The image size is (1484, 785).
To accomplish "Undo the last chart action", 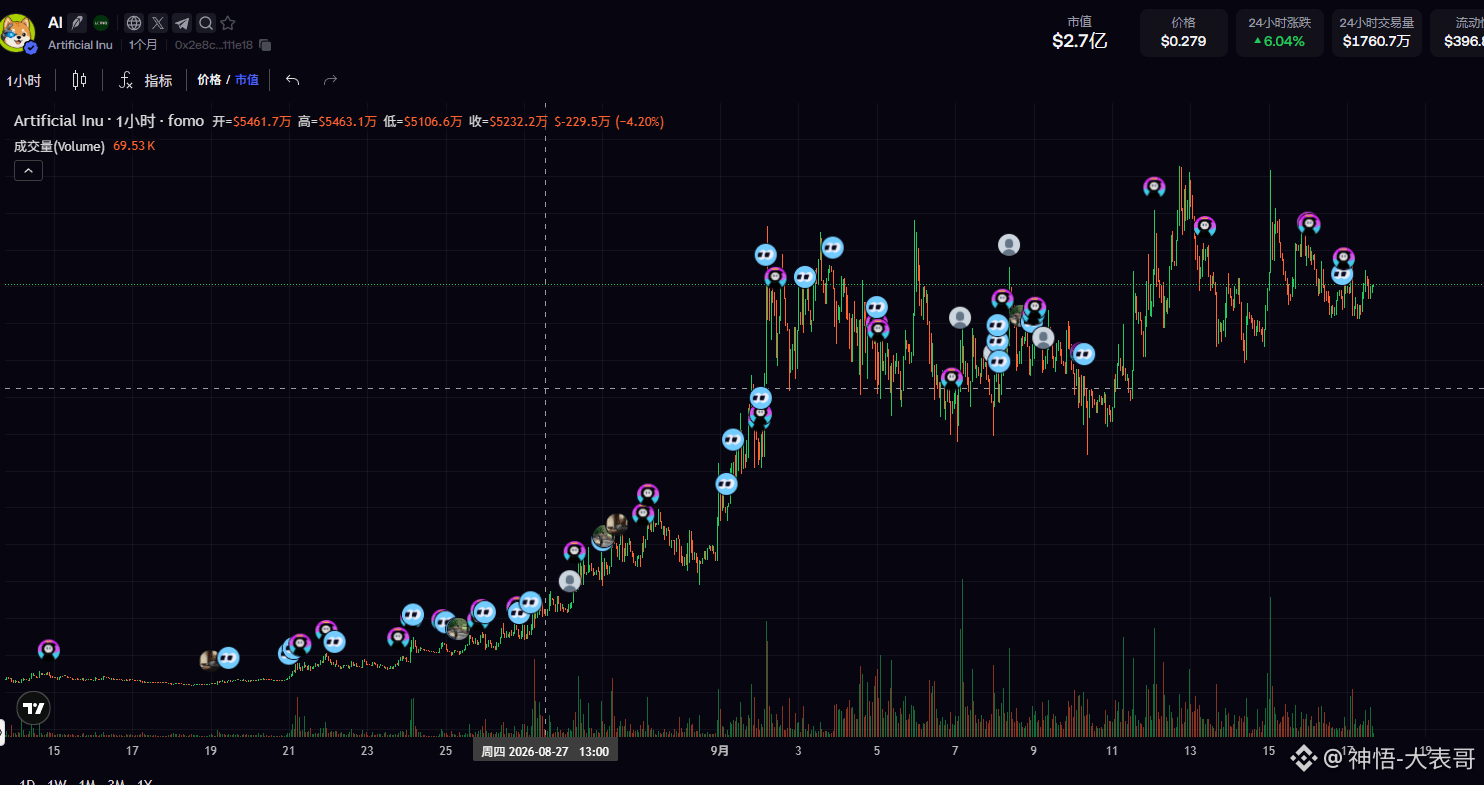I will [292, 80].
